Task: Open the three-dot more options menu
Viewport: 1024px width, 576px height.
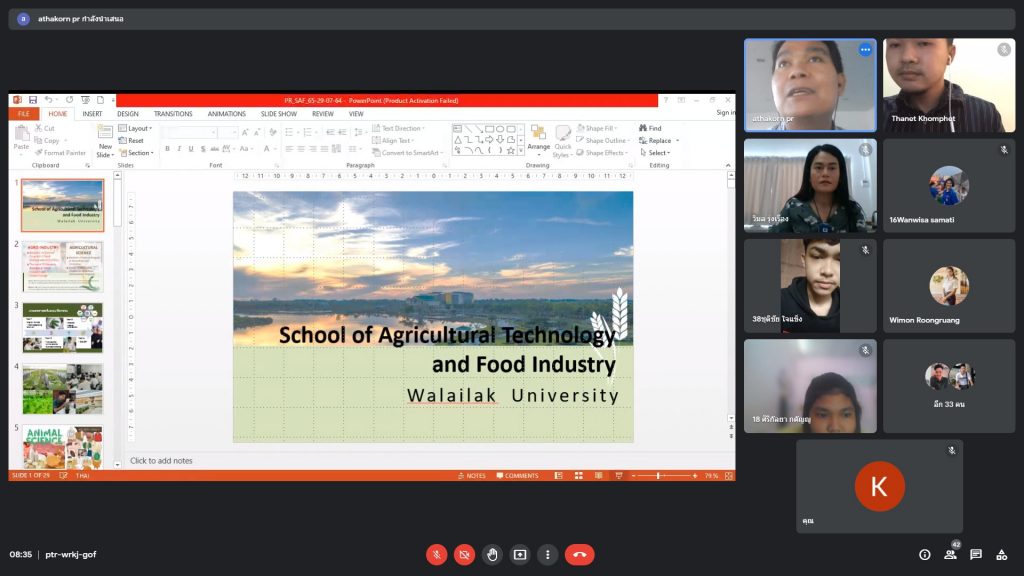Action: [547, 554]
